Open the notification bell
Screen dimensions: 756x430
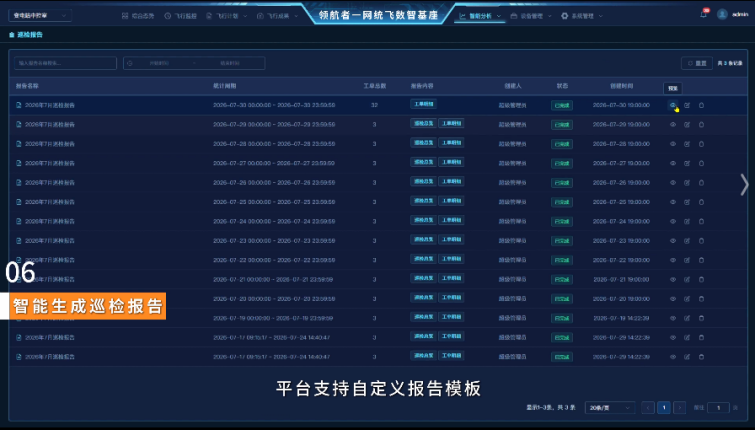pyautogui.click(x=703, y=14)
